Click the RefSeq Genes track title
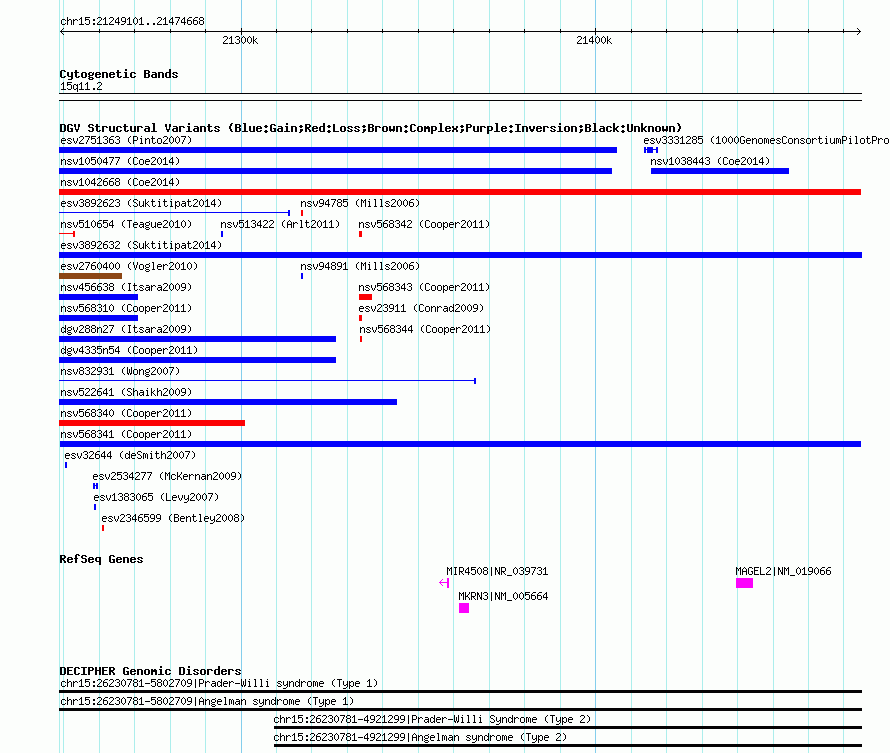Viewport: 890px width, 753px height. pyautogui.click(x=101, y=560)
